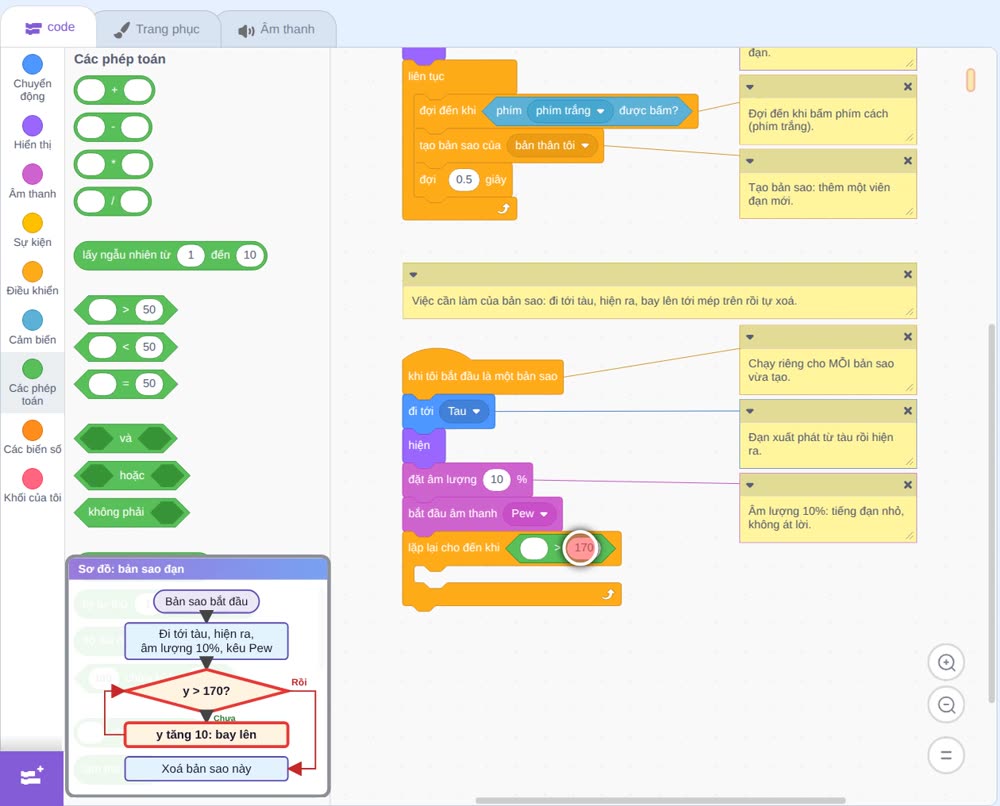Open the Khối của tôi category
1000x806 pixels.
click(33, 485)
